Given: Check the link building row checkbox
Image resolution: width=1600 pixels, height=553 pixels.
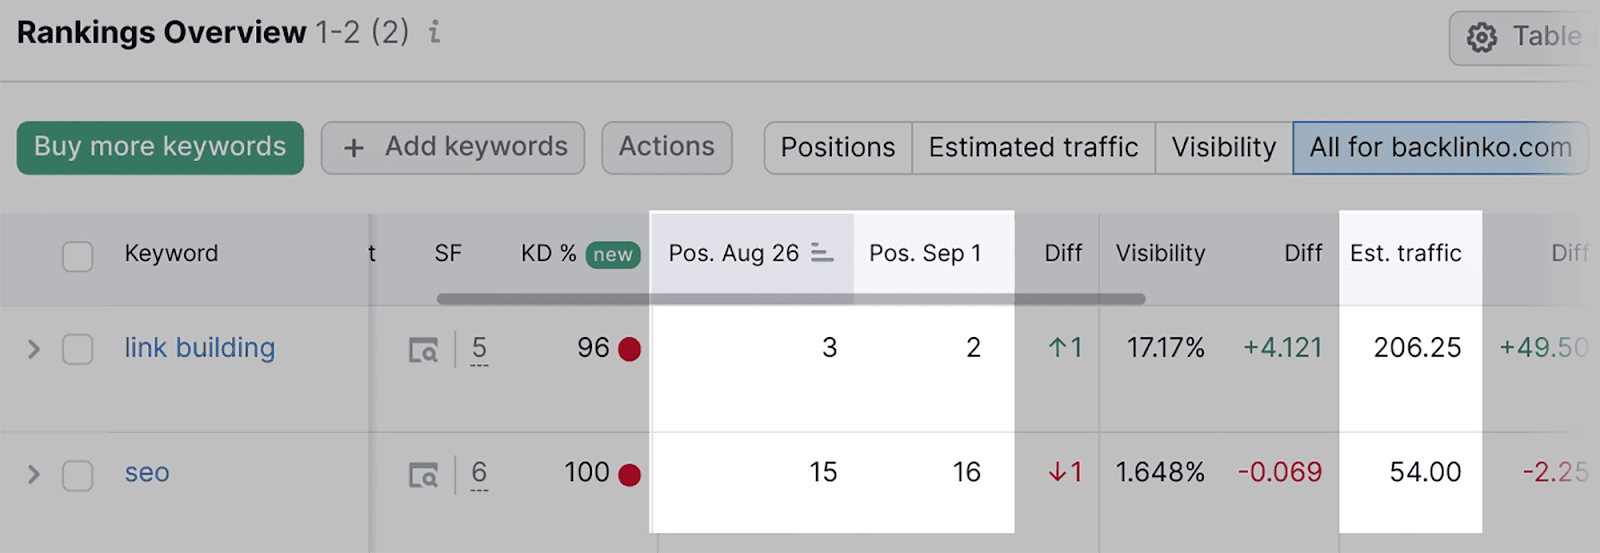Looking at the screenshot, I should (77, 350).
